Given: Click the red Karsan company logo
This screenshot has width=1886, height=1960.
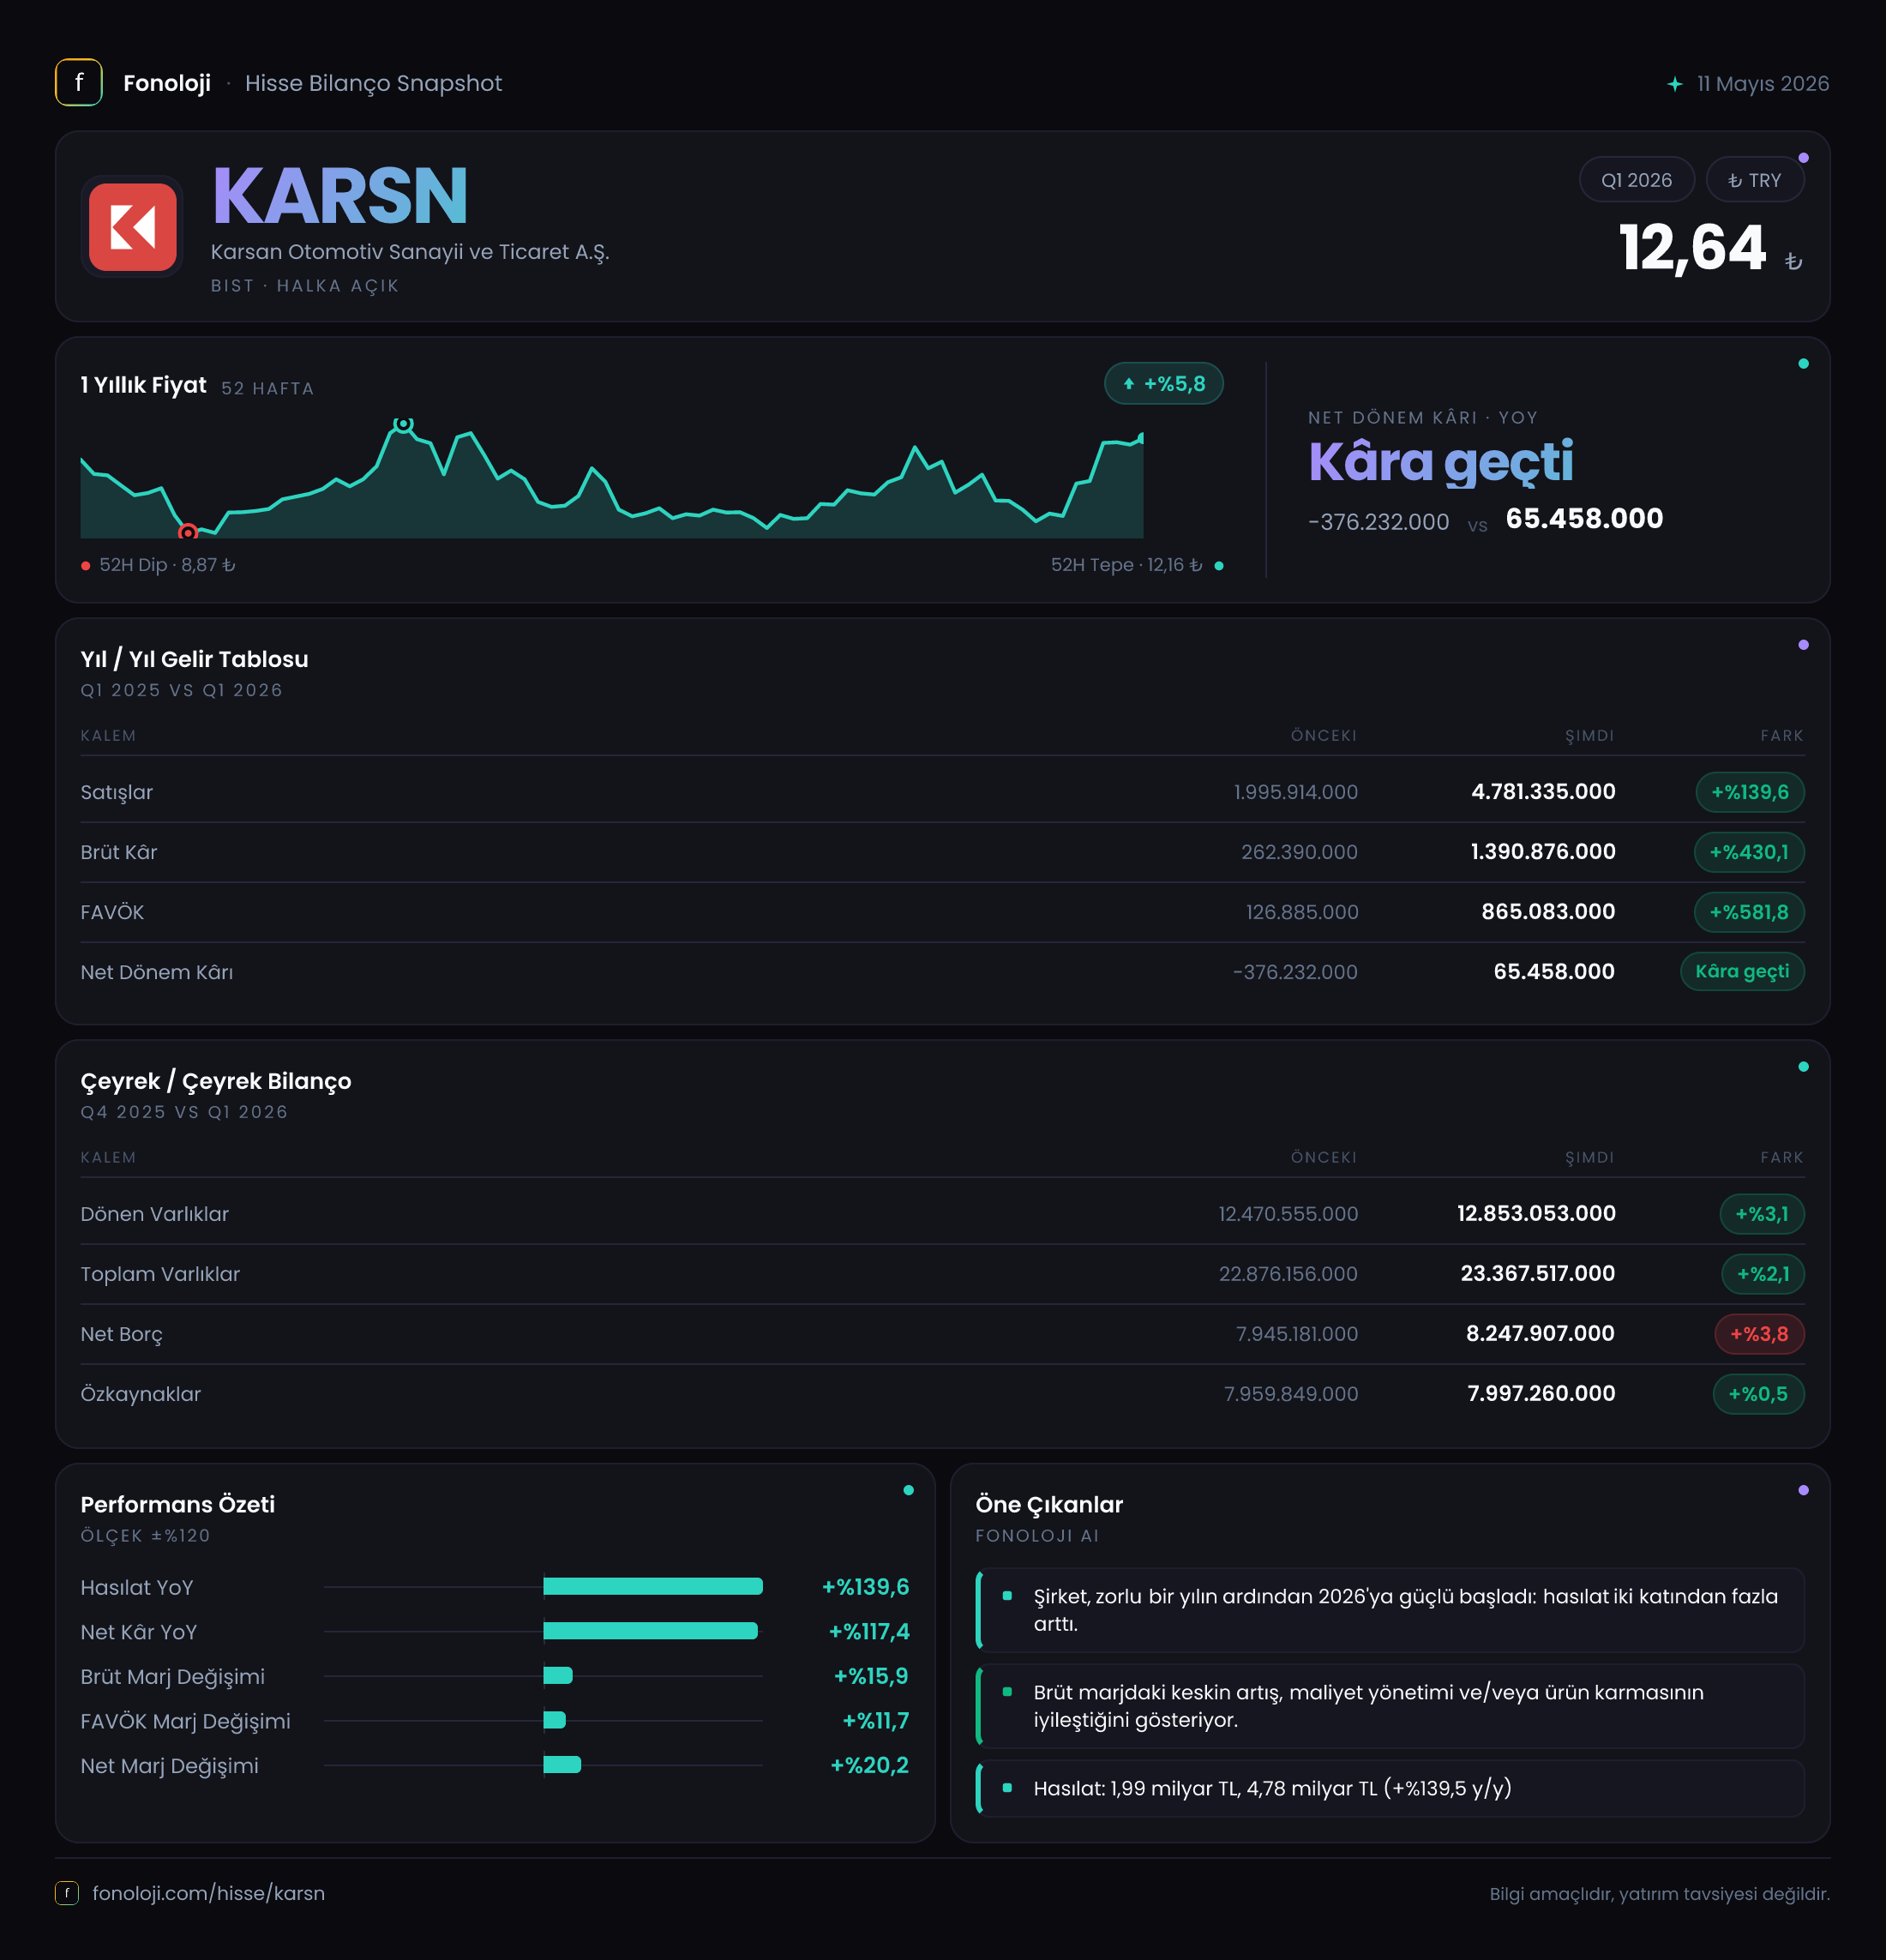Looking at the screenshot, I should point(133,227).
